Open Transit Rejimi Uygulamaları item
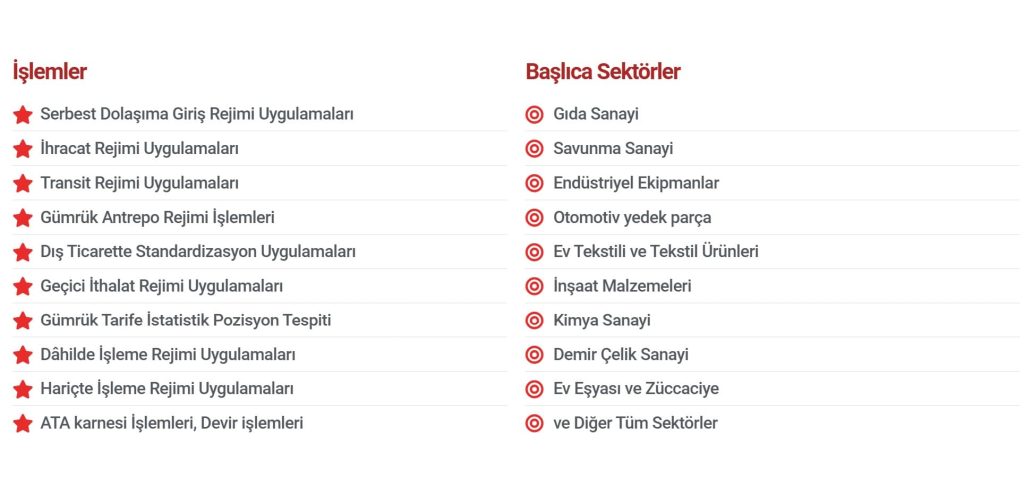The height and width of the screenshot is (486, 1024). (139, 183)
